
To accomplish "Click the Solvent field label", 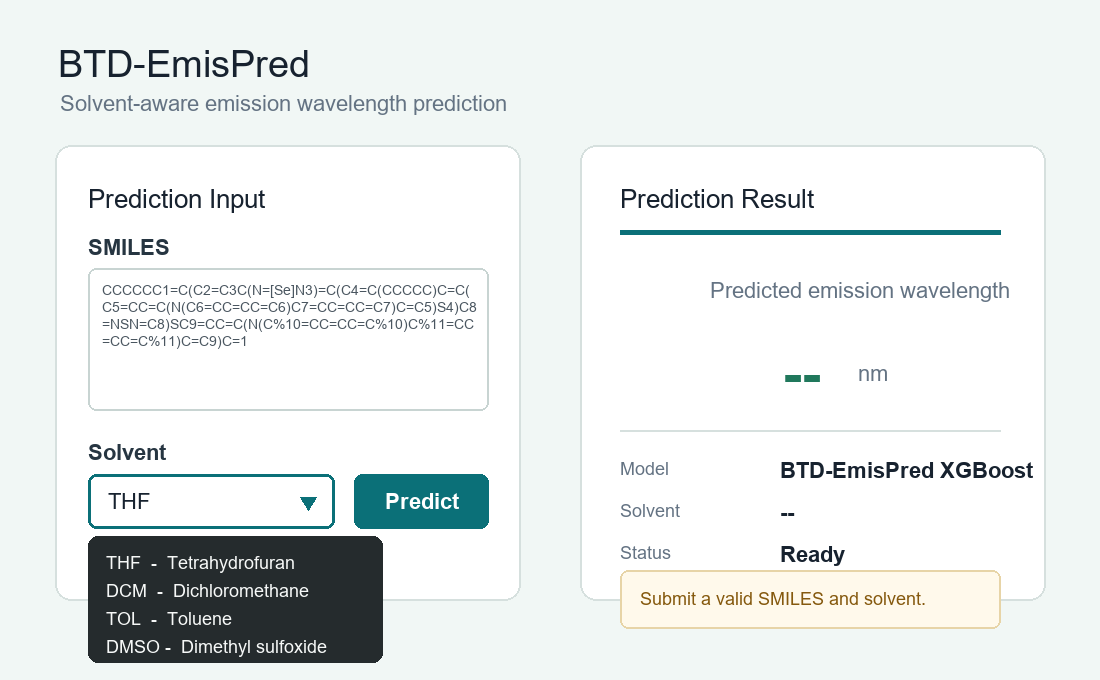I will 127,453.
